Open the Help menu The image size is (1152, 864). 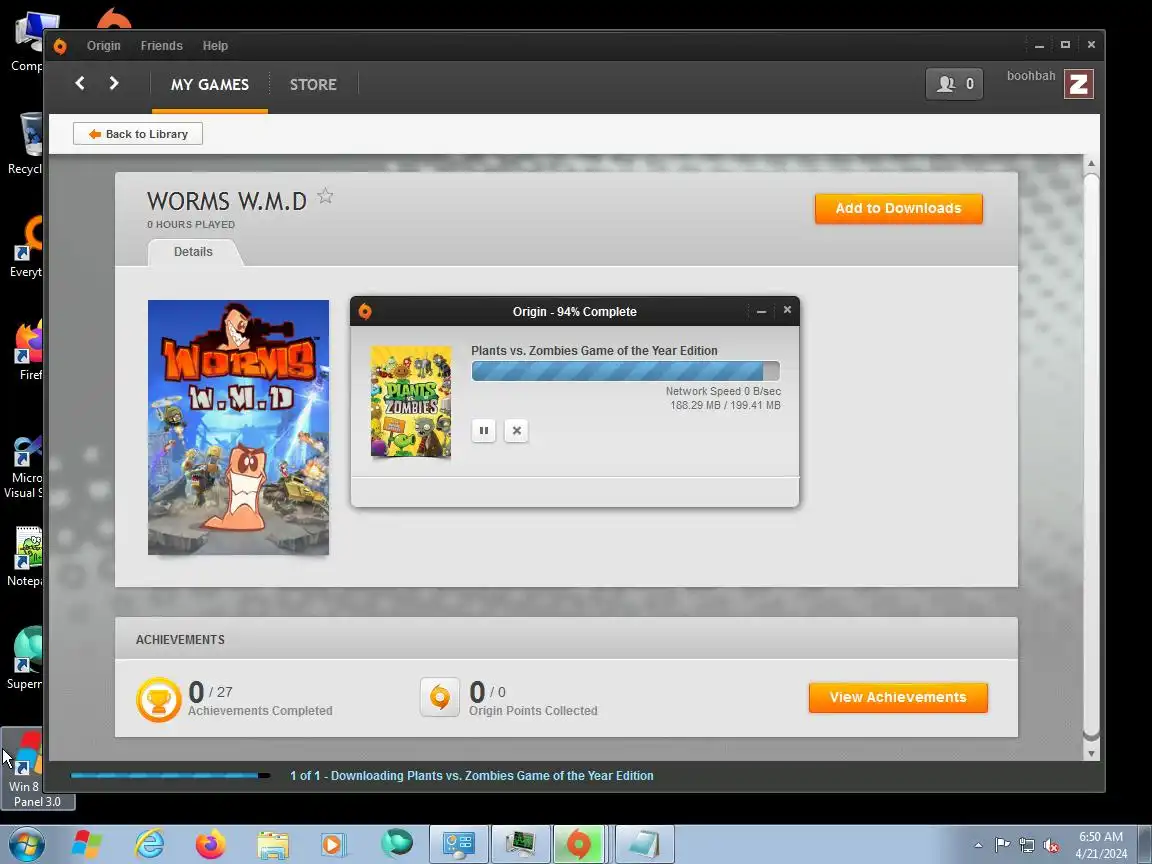[215, 46]
